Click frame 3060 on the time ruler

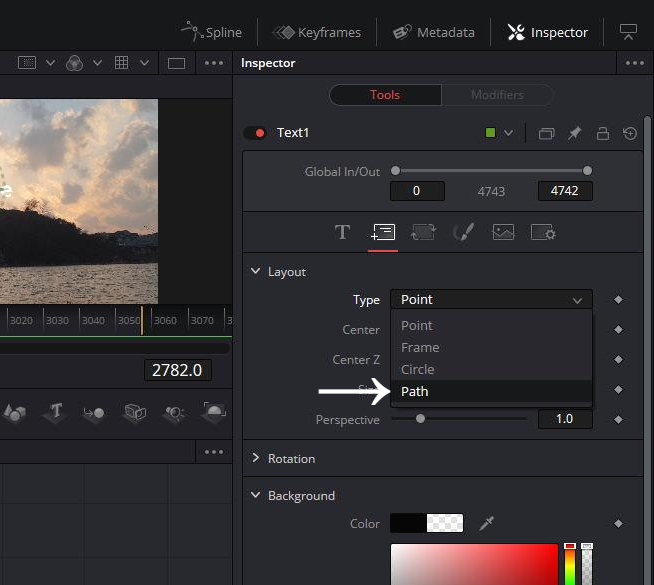point(165,320)
